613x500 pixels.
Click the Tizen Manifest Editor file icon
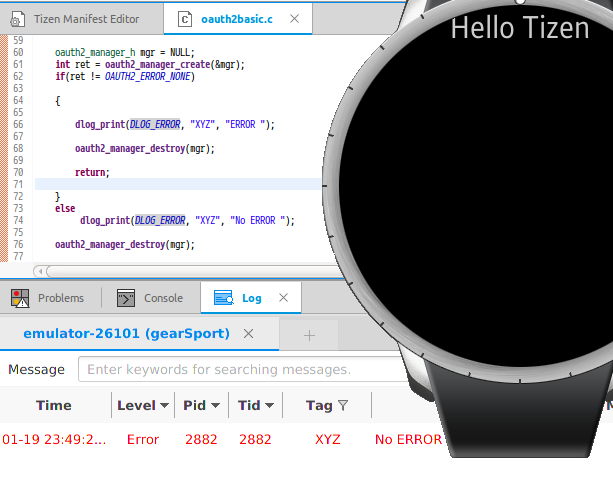coord(19,19)
